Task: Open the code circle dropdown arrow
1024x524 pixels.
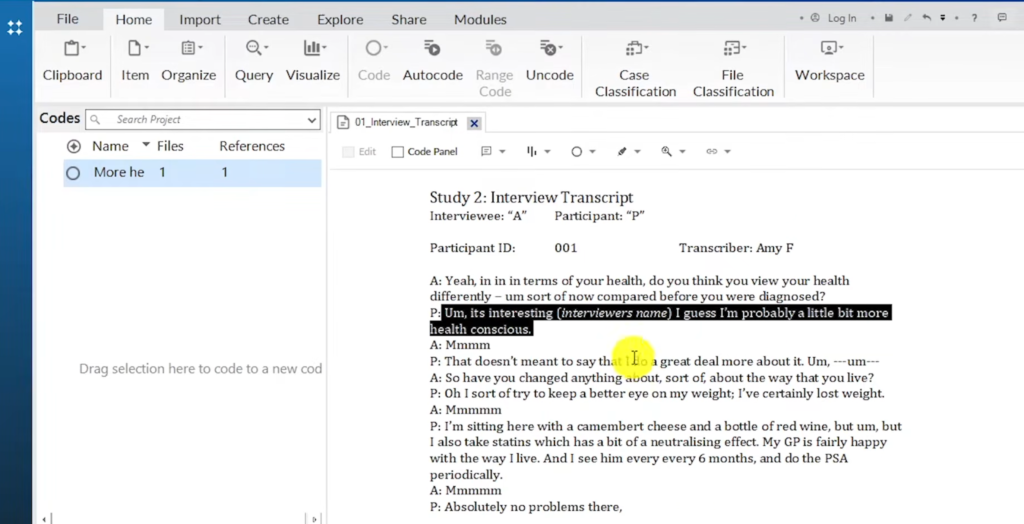Action: pyautogui.click(x=592, y=152)
